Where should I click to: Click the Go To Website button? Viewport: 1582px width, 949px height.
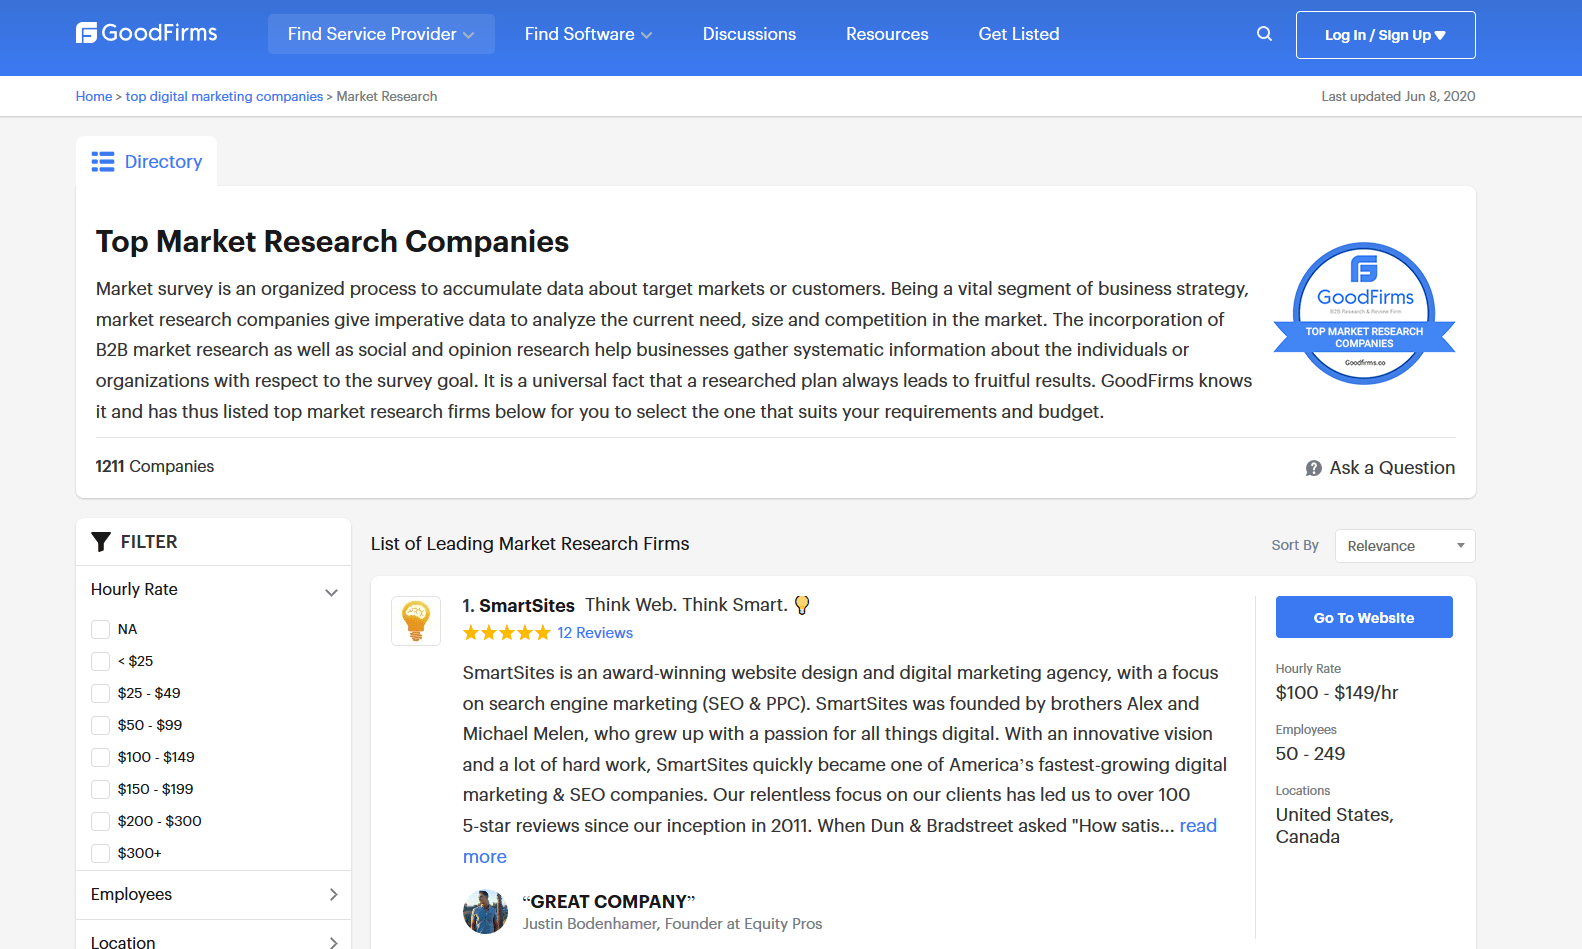(1364, 617)
